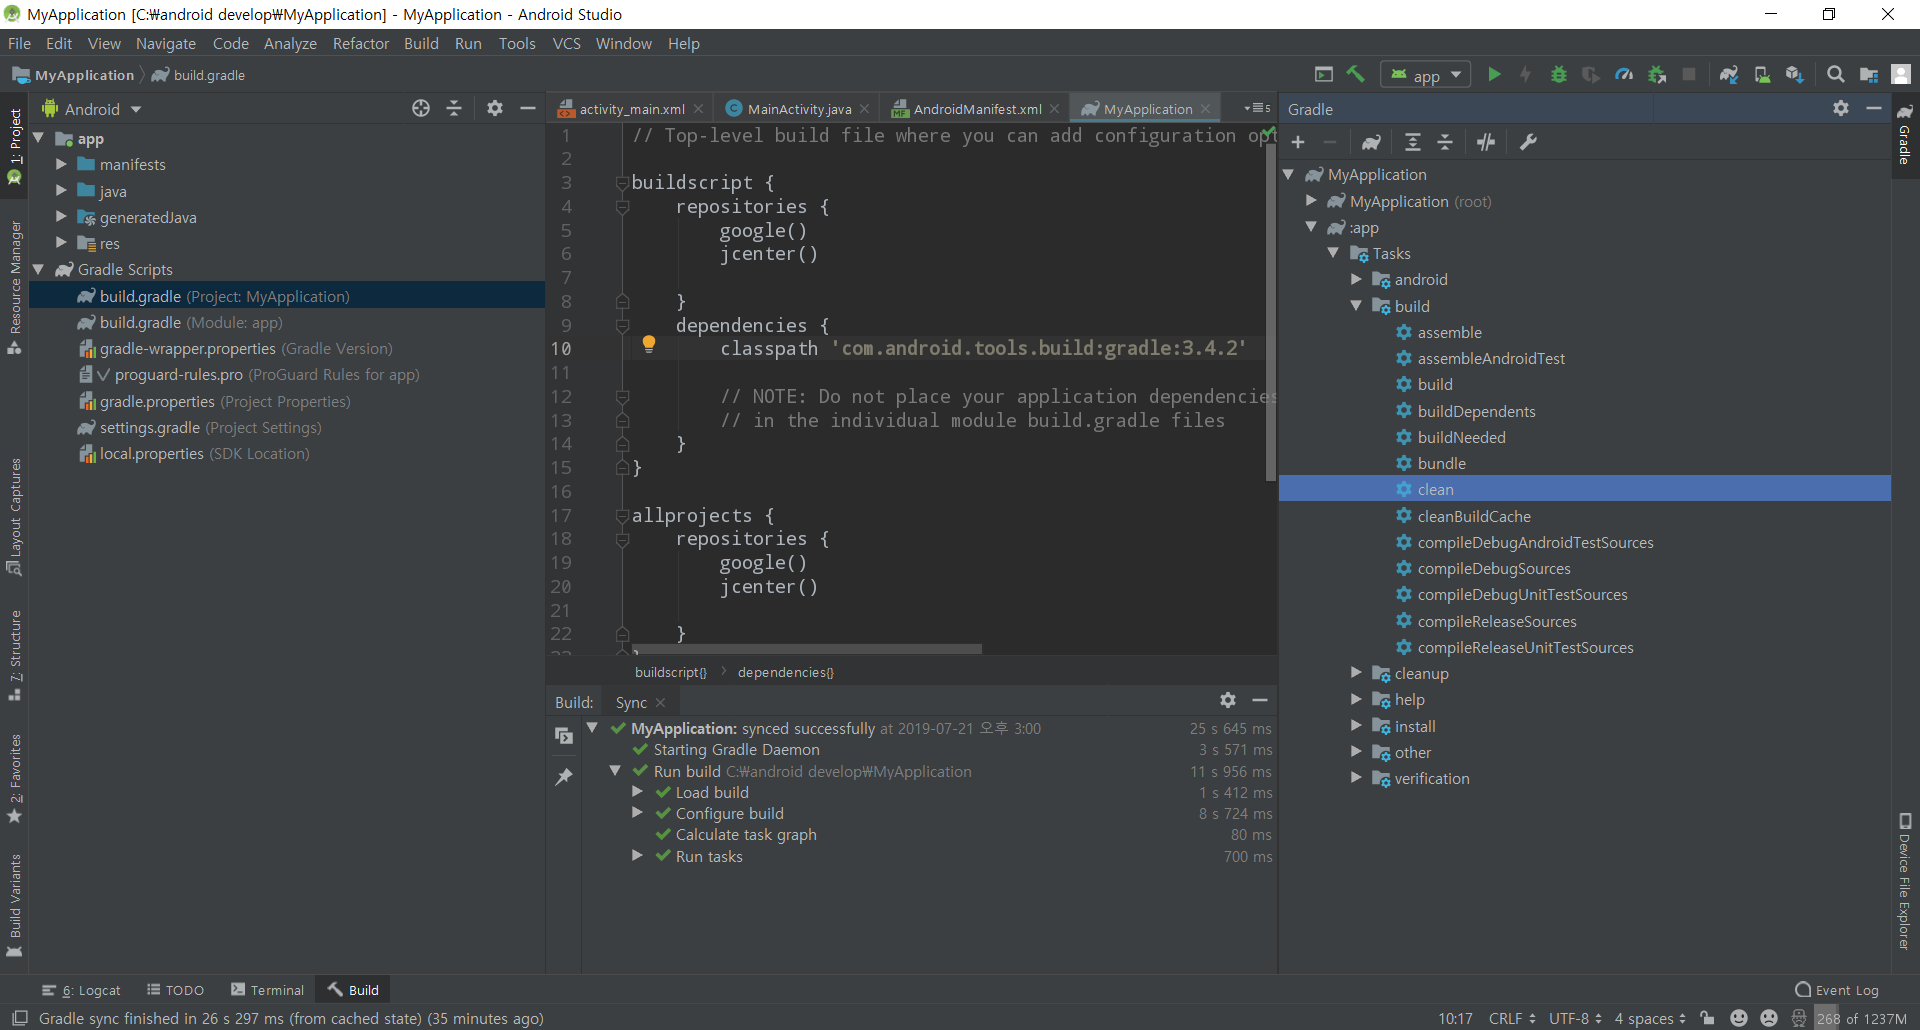Open build.gradle (Module: app) file
Image resolution: width=1920 pixels, height=1030 pixels.
point(190,322)
